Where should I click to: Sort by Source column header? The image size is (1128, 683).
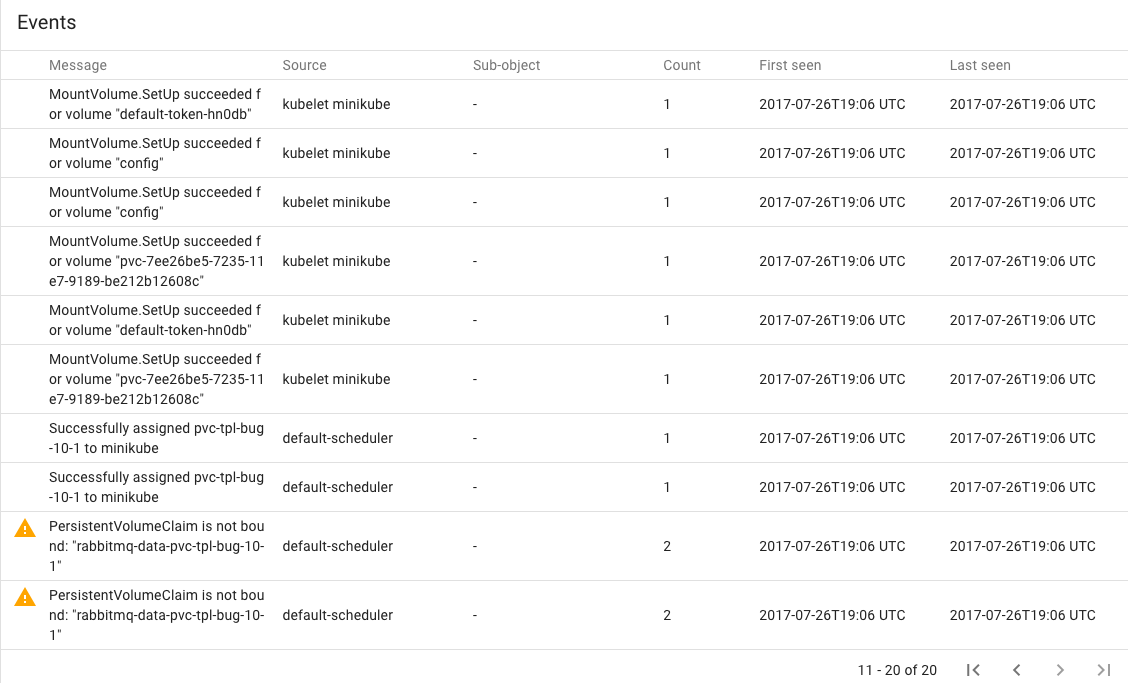point(304,65)
